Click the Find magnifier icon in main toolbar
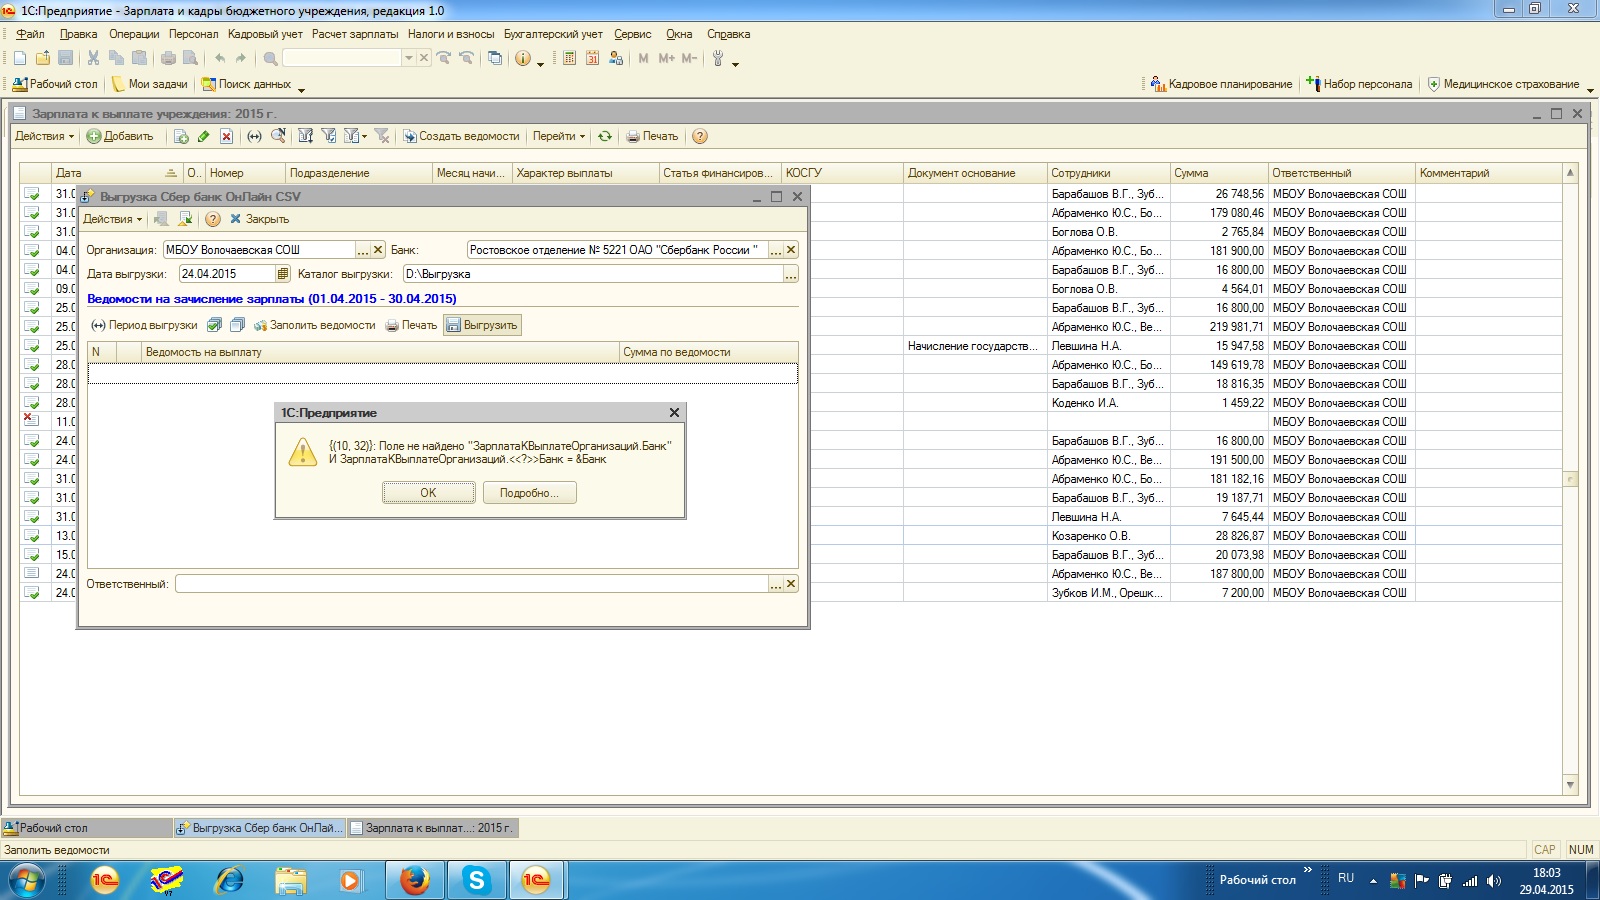1600x900 pixels. [x=270, y=58]
